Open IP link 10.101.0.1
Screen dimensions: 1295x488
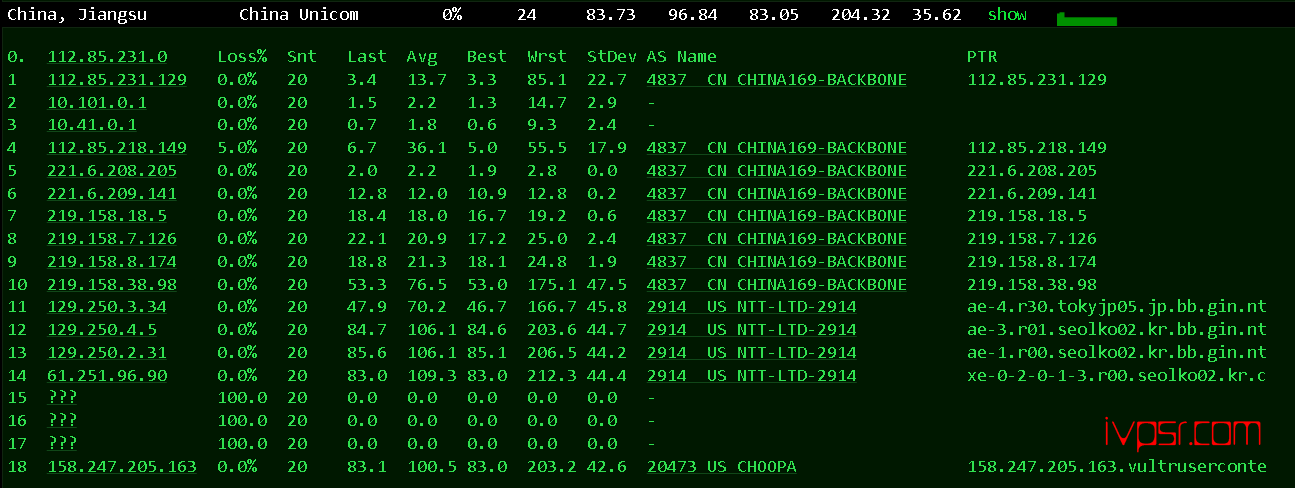pyautogui.click(x=97, y=103)
